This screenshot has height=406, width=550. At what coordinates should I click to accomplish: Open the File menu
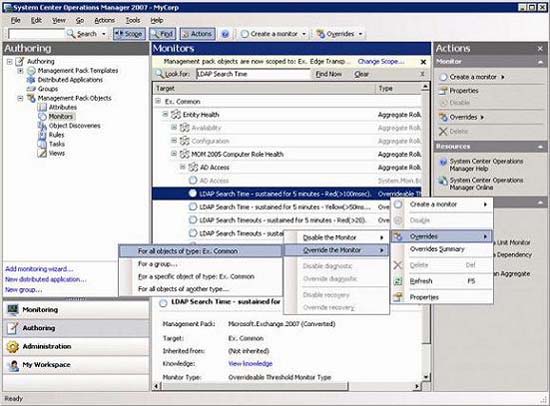coord(15,20)
